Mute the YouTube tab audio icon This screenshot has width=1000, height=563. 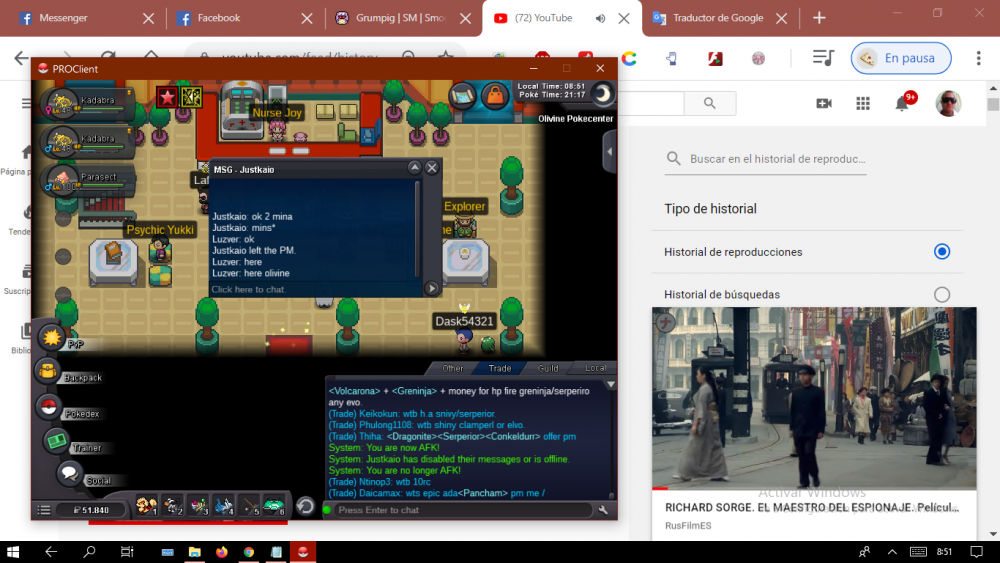[x=600, y=18]
